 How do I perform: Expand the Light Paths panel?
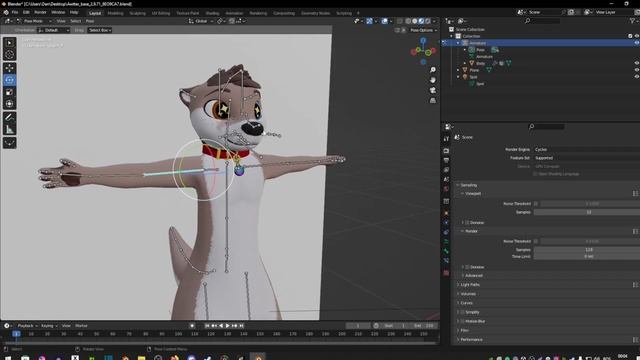(x=470, y=284)
